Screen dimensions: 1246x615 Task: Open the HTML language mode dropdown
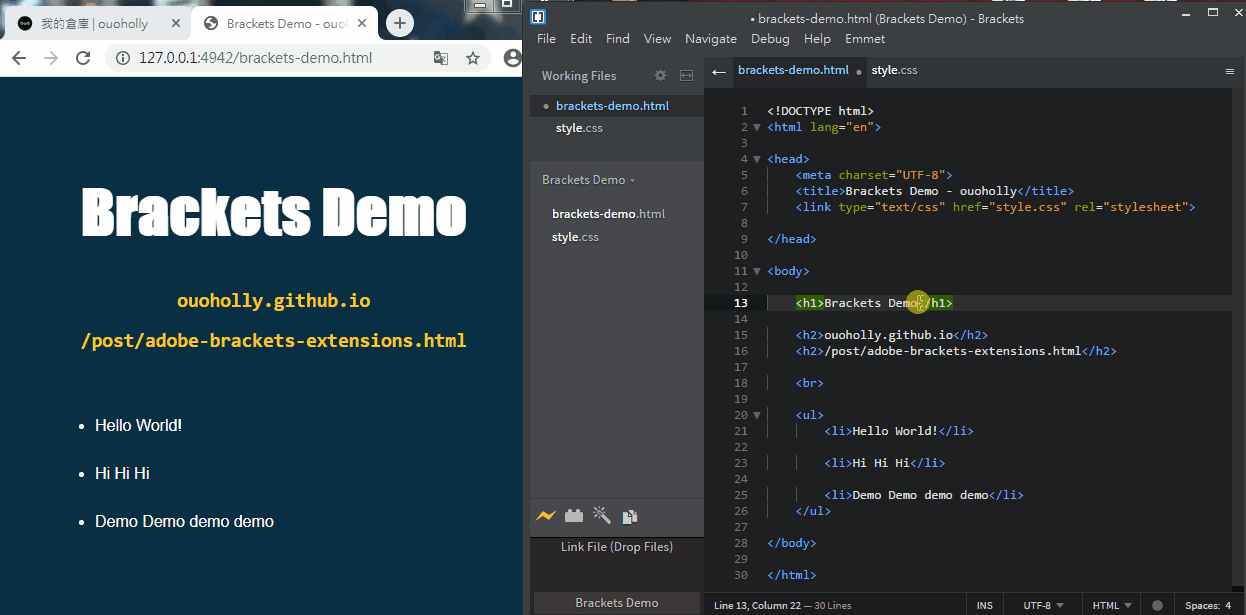[x=1112, y=605]
